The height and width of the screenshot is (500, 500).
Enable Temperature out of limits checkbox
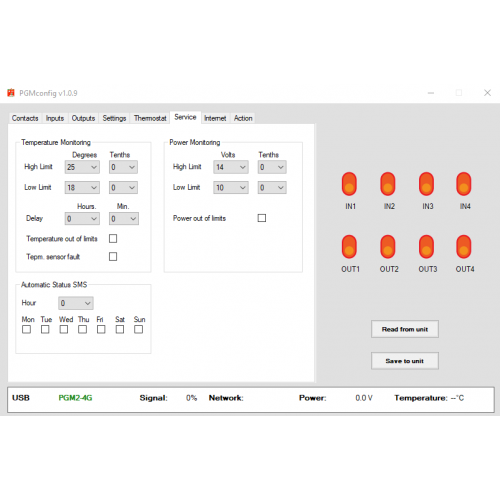point(113,238)
